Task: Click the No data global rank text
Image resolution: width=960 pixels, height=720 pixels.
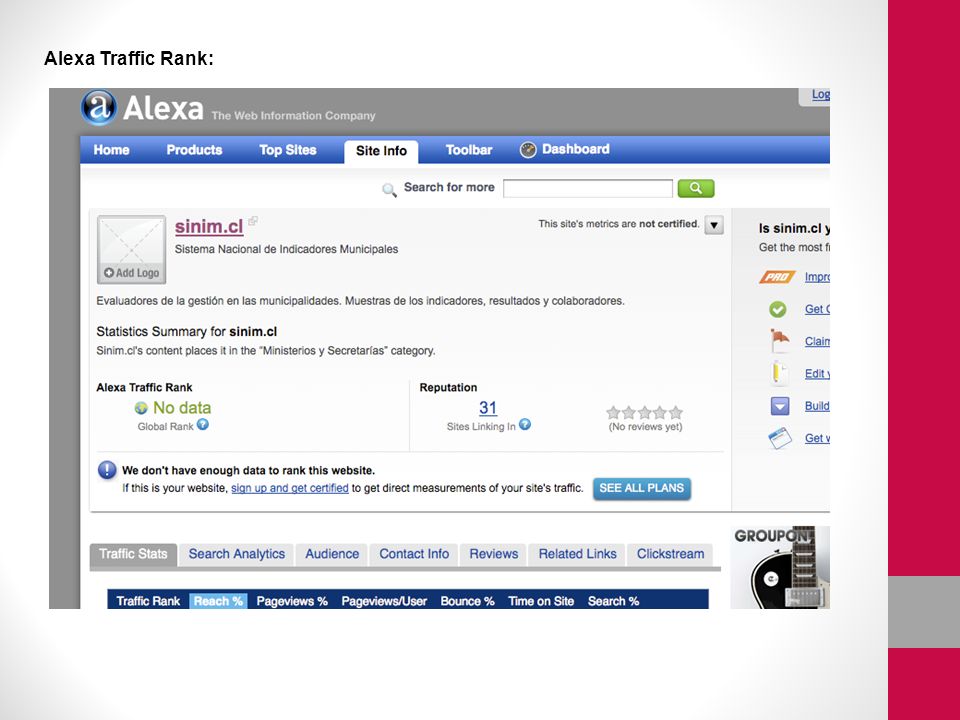Action: coord(182,408)
